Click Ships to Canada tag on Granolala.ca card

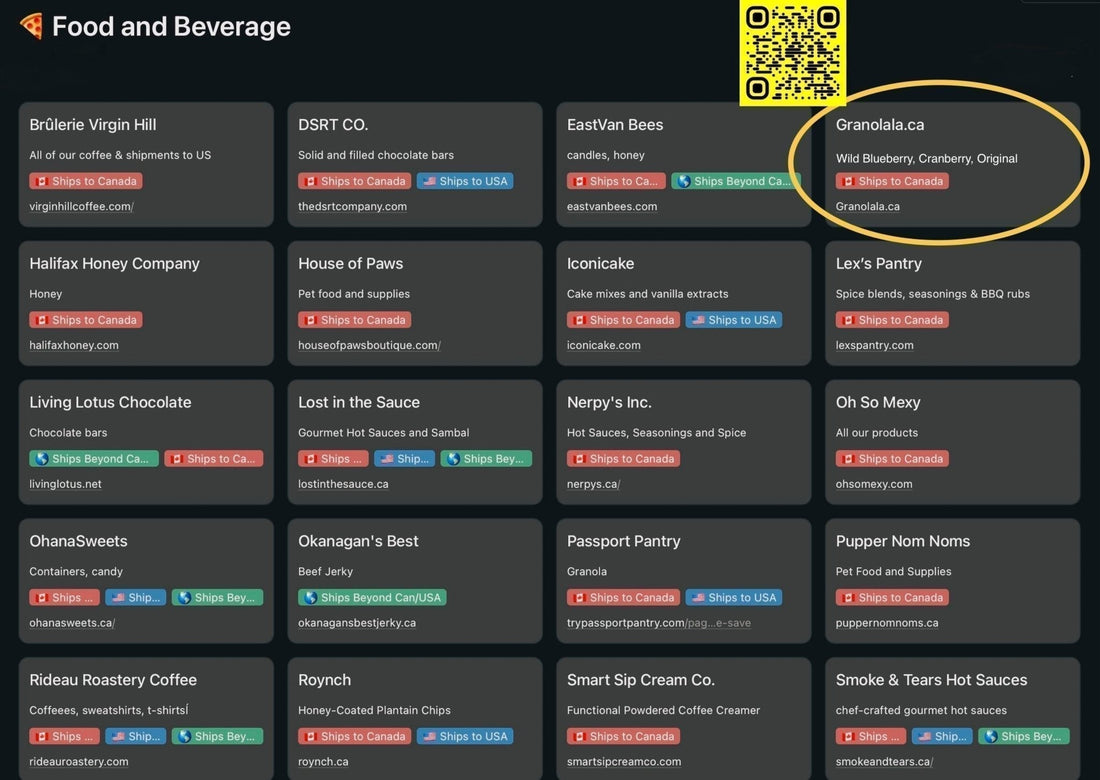[x=892, y=181]
